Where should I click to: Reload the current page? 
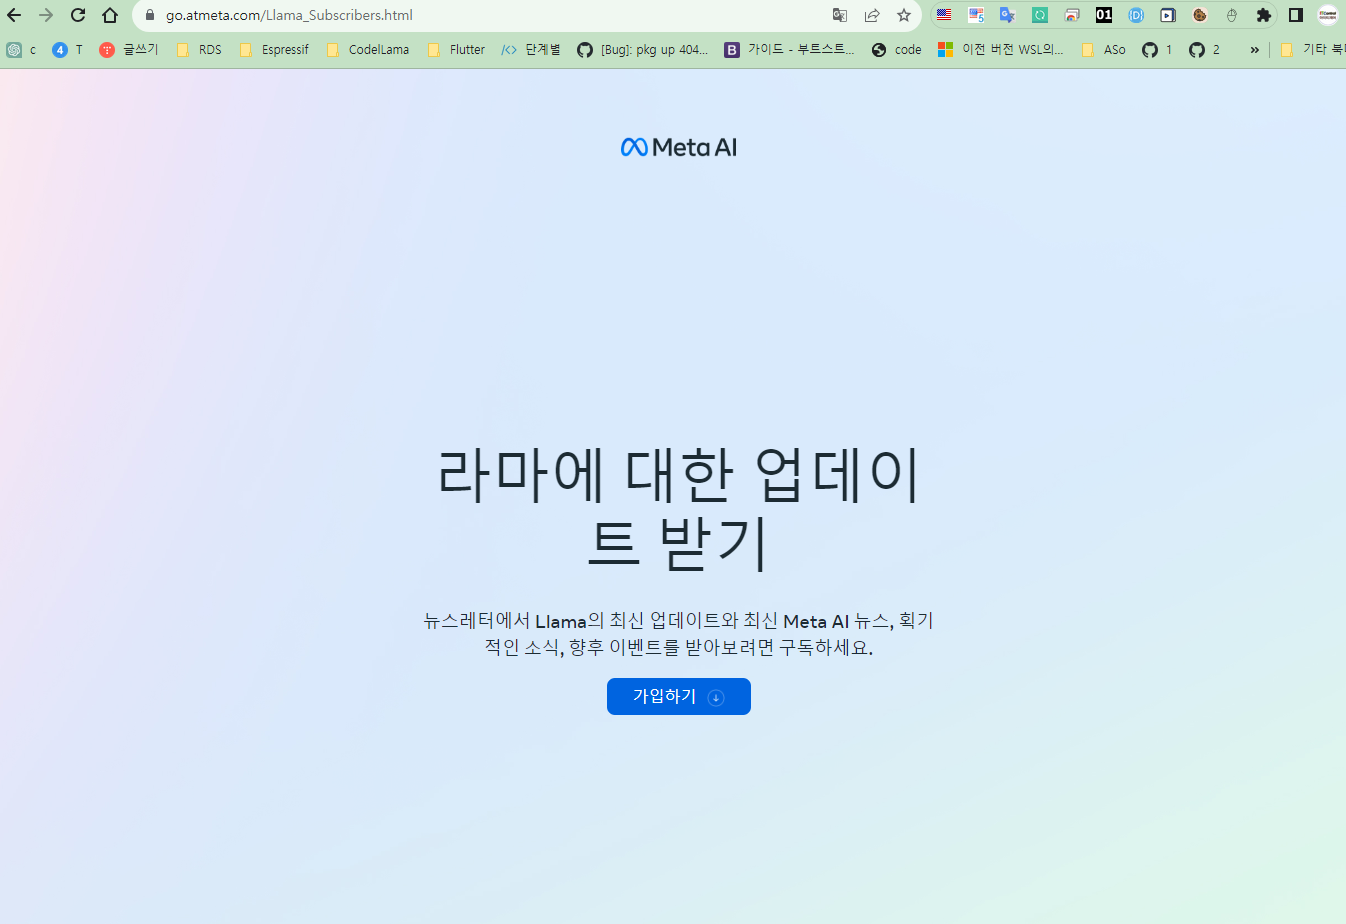point(78,15)
